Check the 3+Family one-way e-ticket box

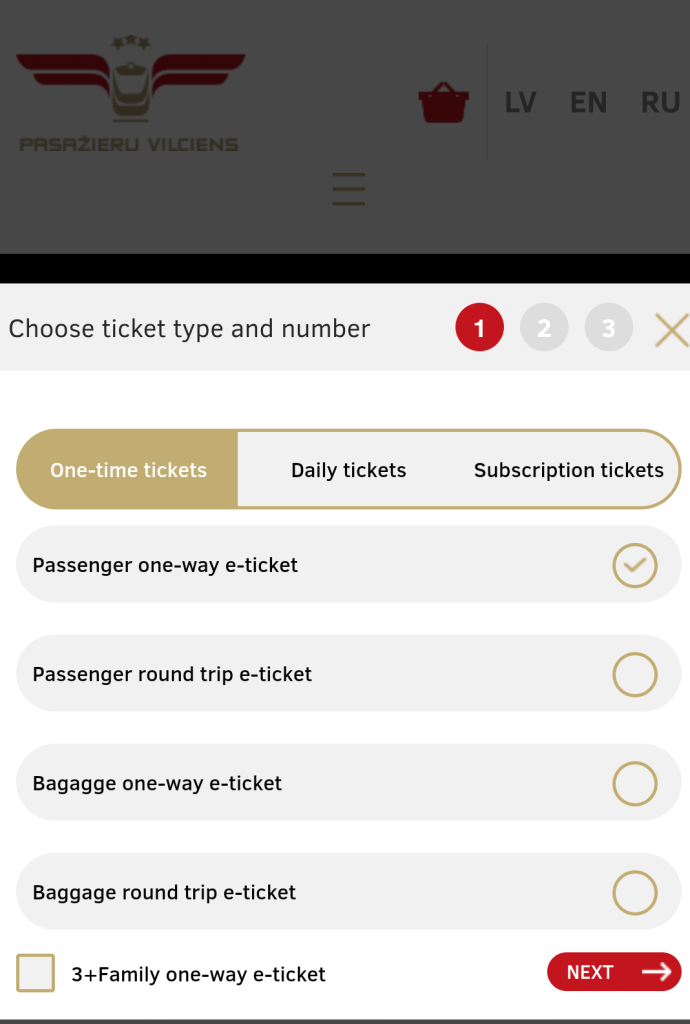(x=36, y=973)
